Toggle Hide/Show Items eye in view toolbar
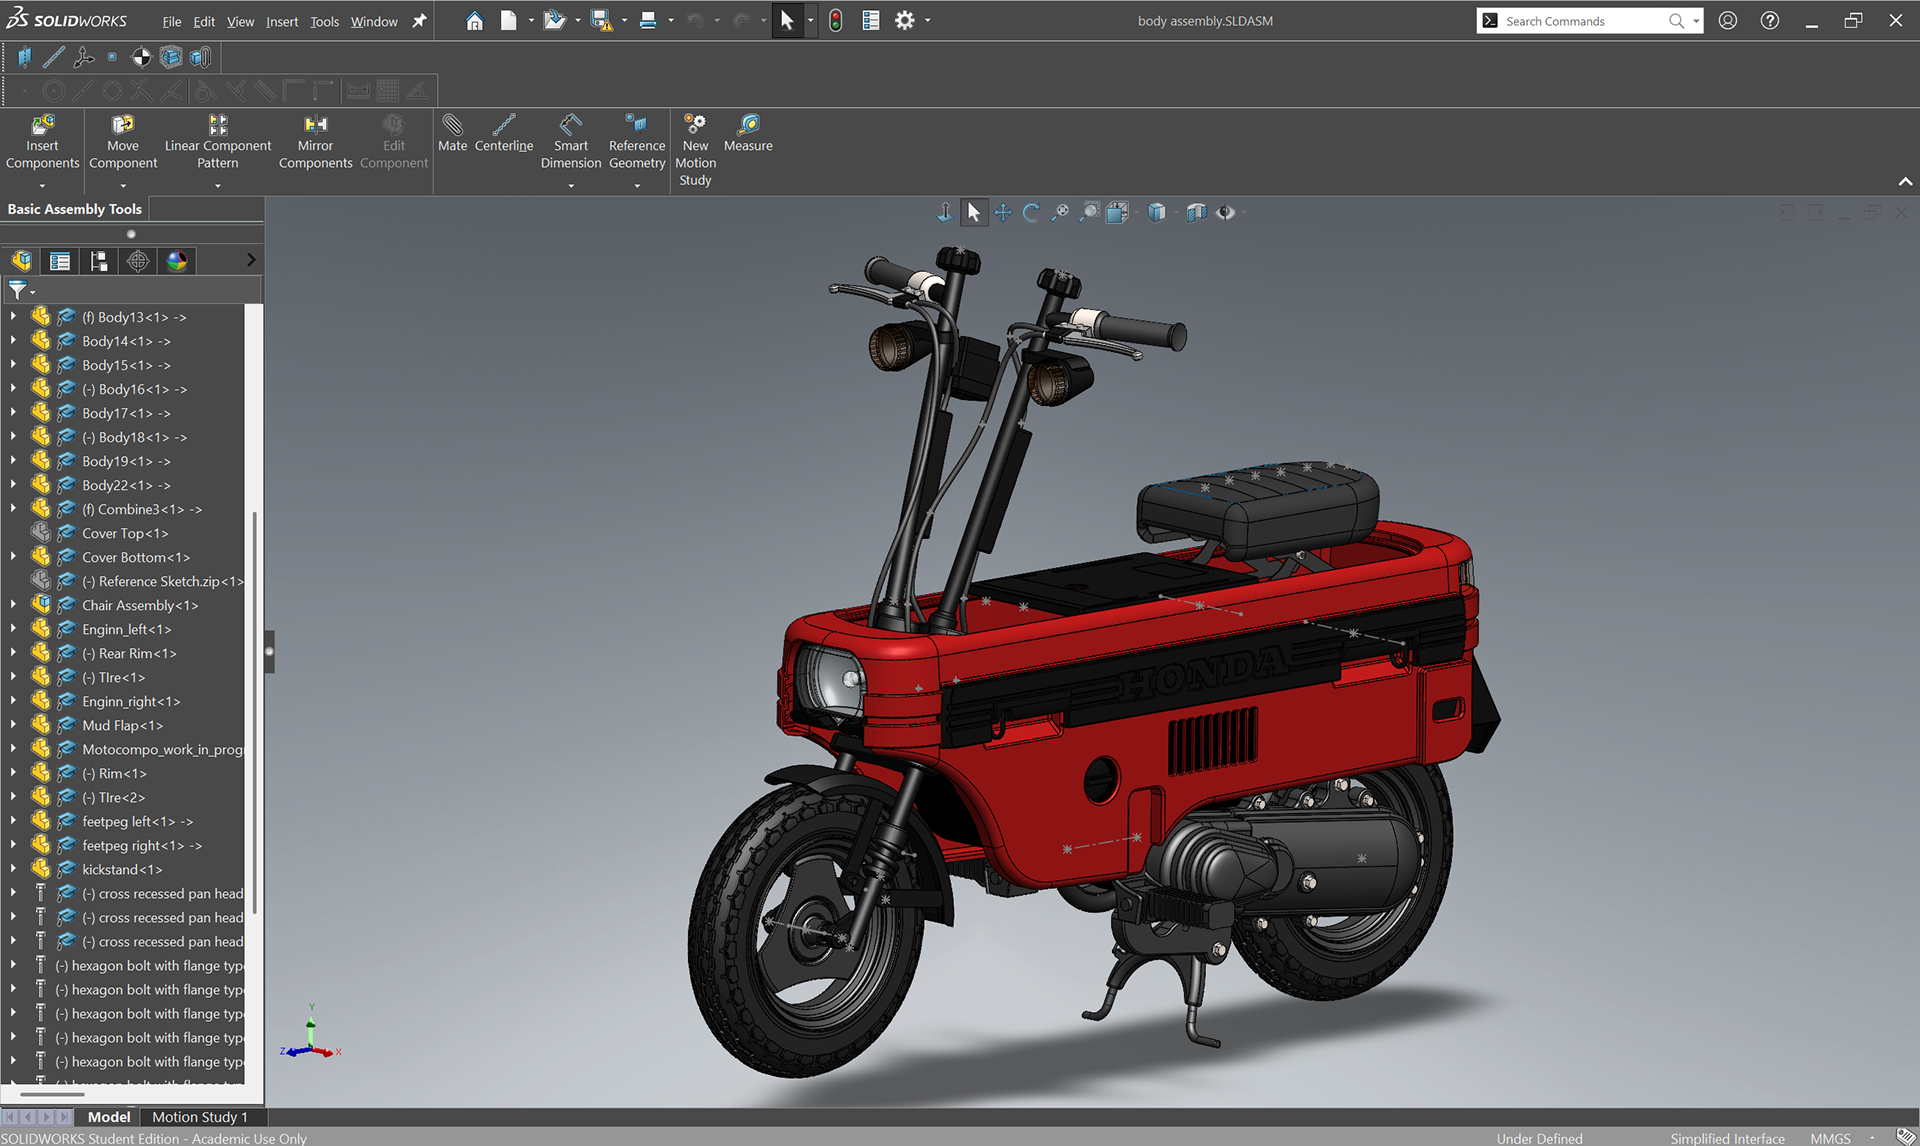The height and width of the screenshot is (1146, 1920). pyautogui.click(x=1225, y=212)
